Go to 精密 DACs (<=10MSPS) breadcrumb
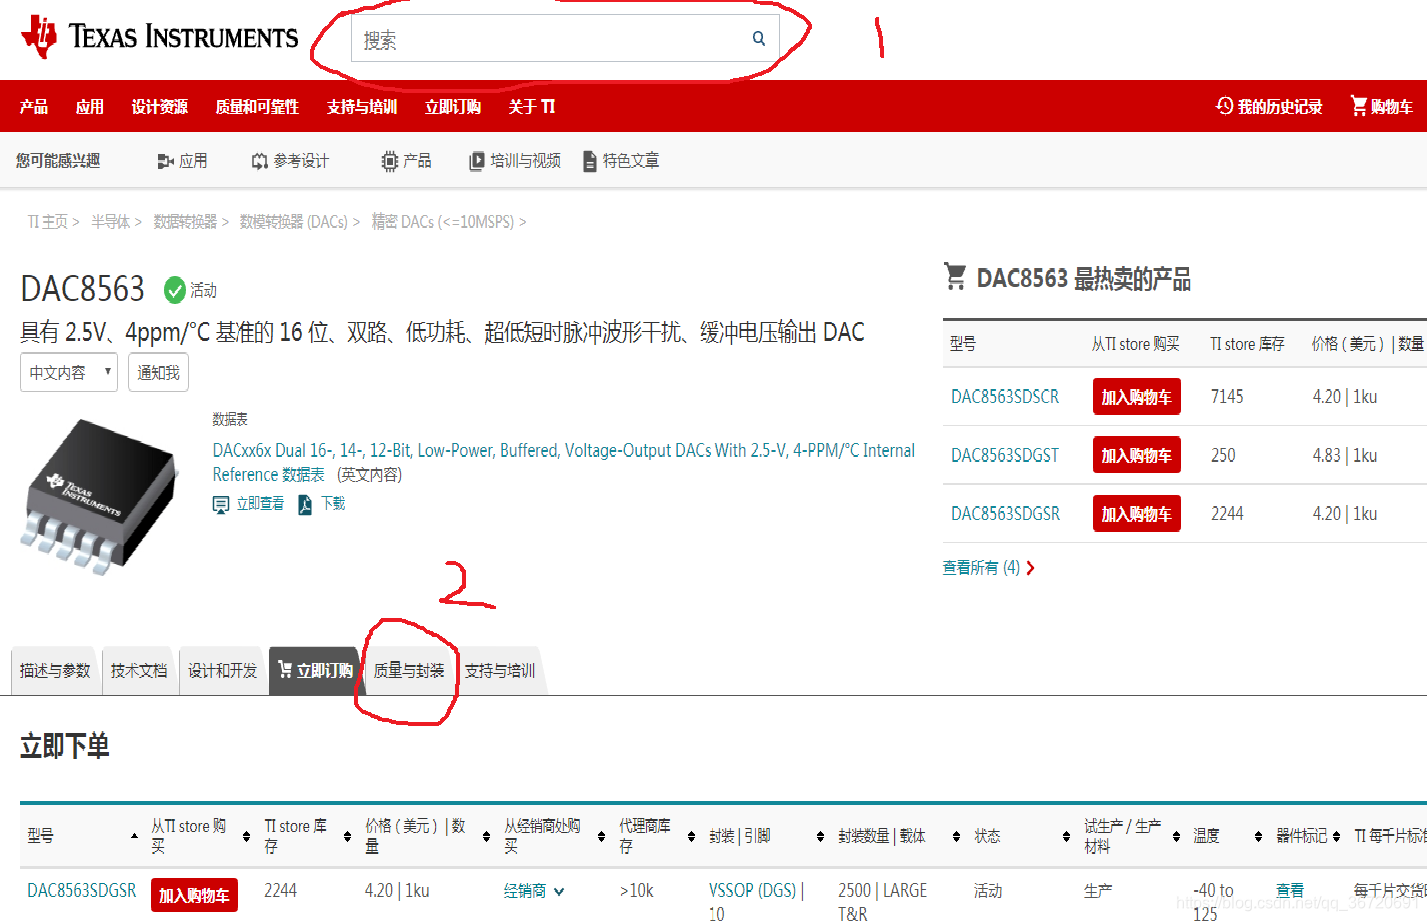This screenshot has width=1427, height=921. [x=443, y=222]
